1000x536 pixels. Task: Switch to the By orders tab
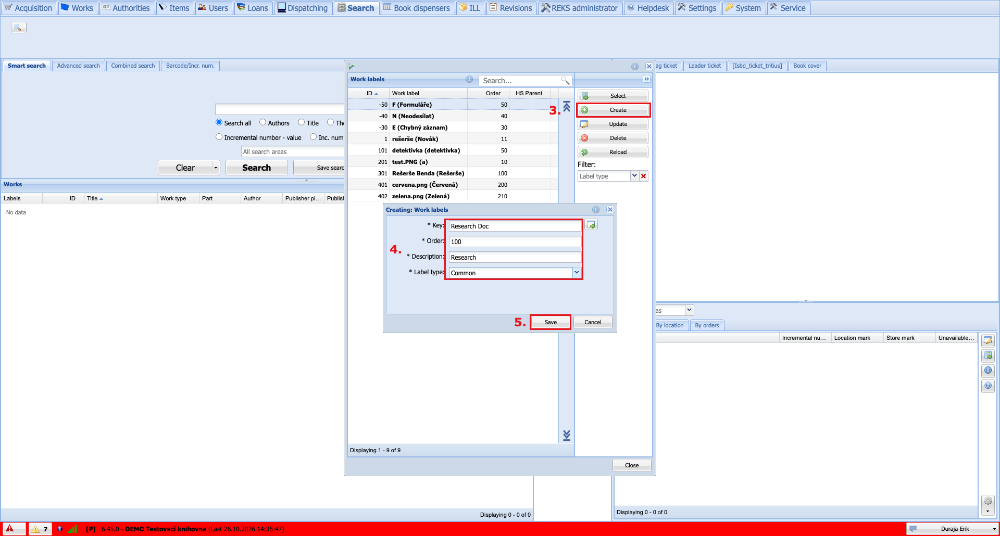tap(707, 325)
